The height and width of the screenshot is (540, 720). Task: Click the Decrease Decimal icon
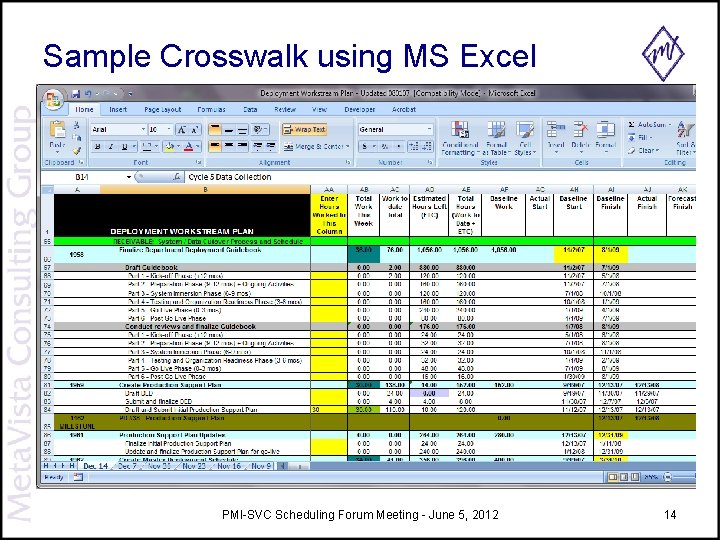pyautogui.click(x=427, y=146)
